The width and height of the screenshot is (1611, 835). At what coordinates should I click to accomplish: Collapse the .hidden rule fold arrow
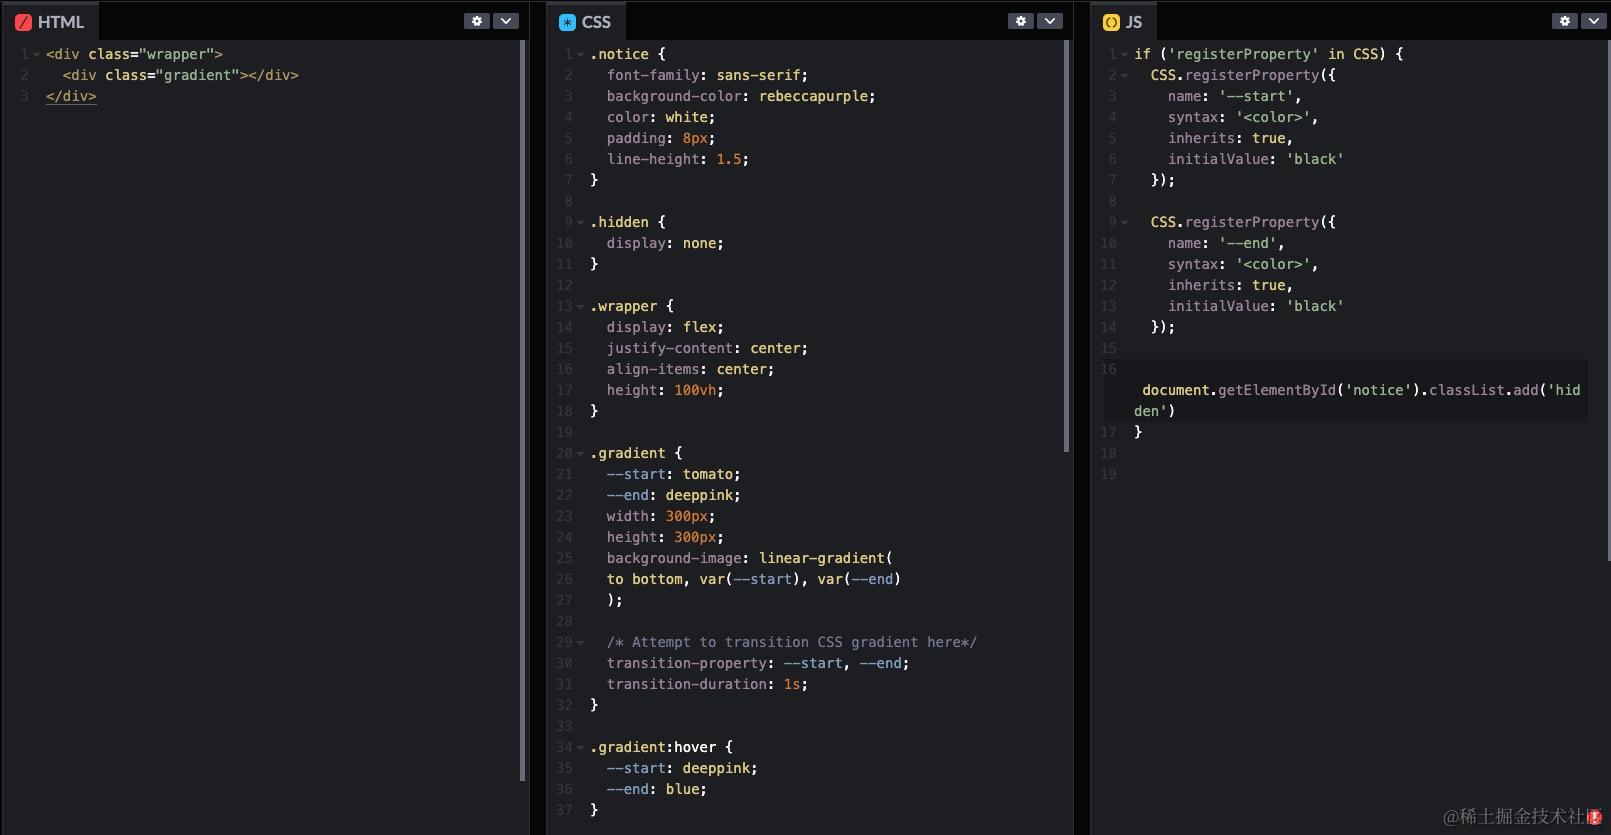581,222
